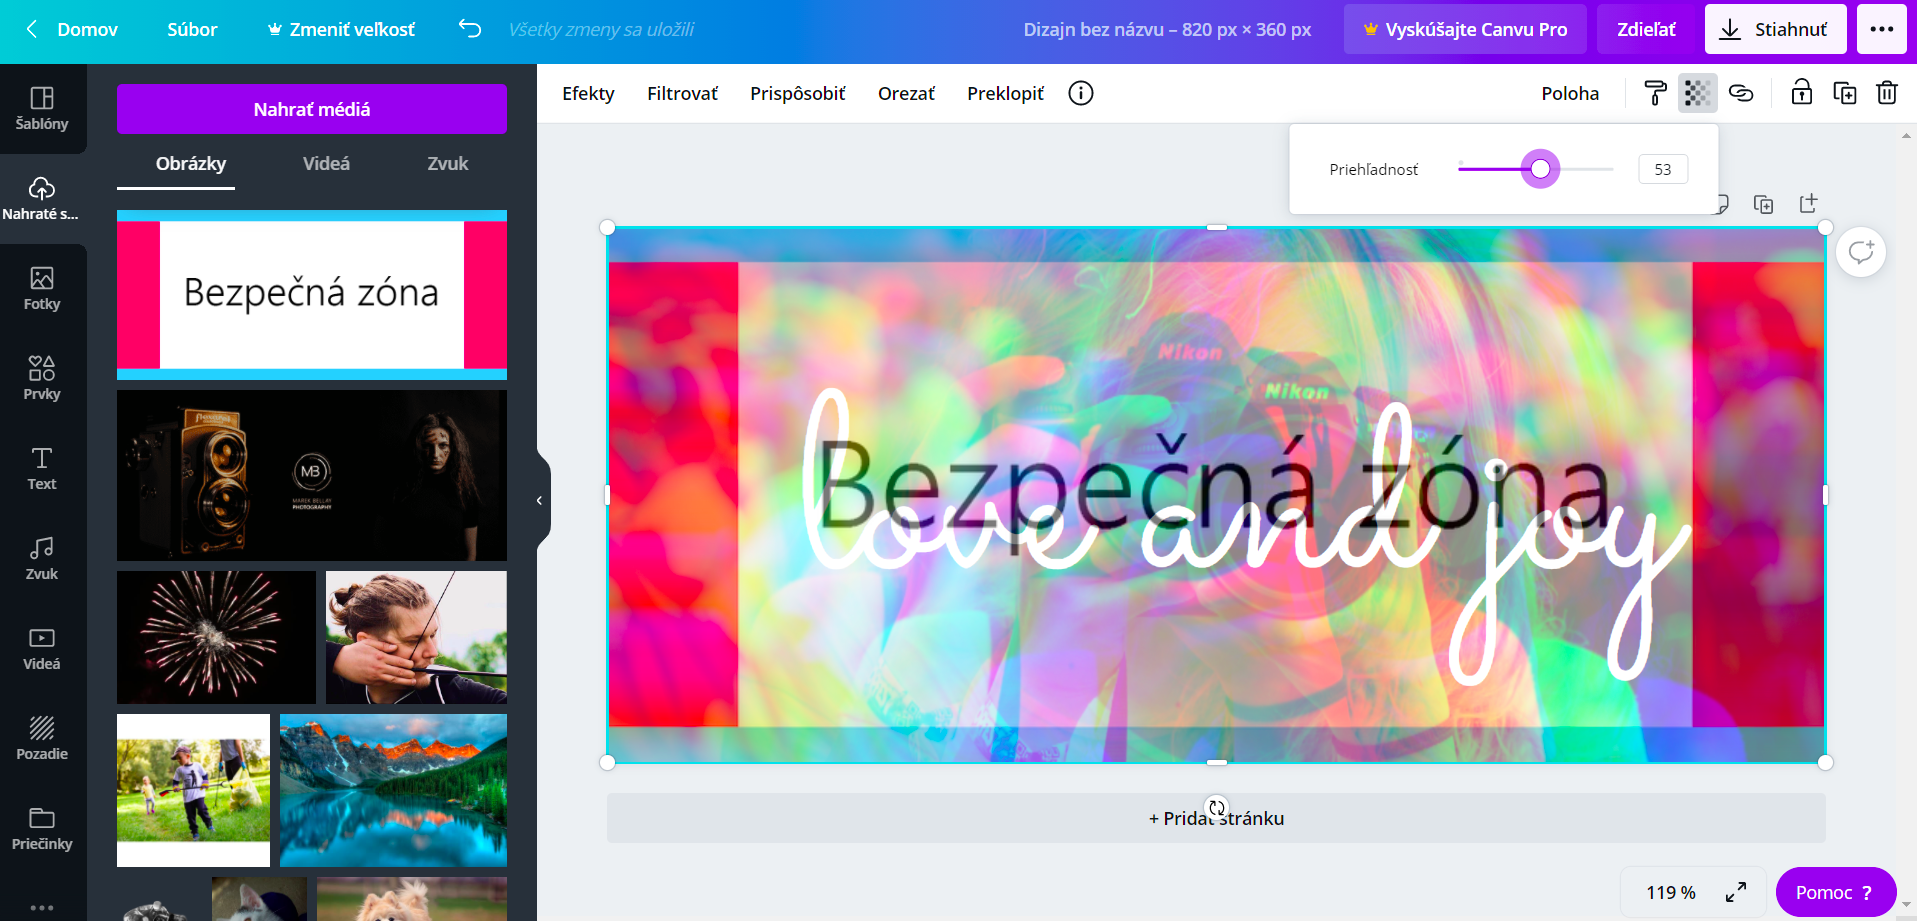Click the Zdieľať share button
The image size is (1917, 921).
coord(1646,29)
